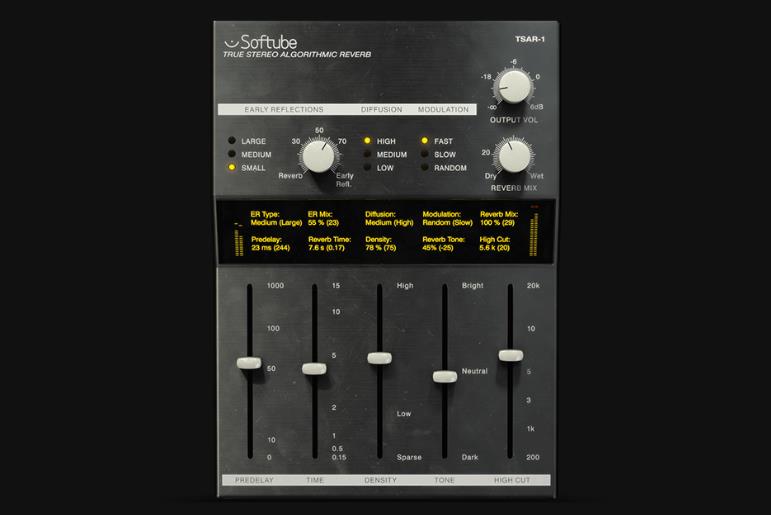
Task: Click the Time slider handle
Action: [314, 368]
